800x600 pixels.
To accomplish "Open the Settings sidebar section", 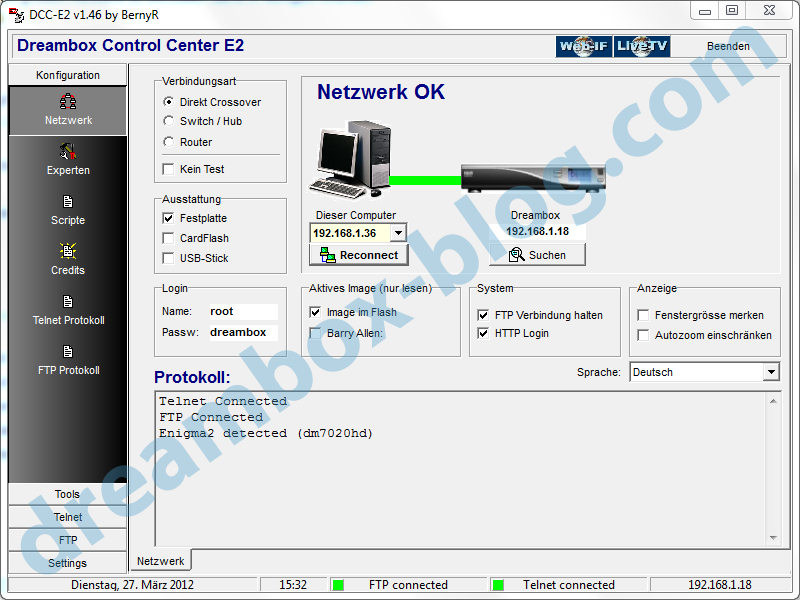I will [x=67, y=563].
